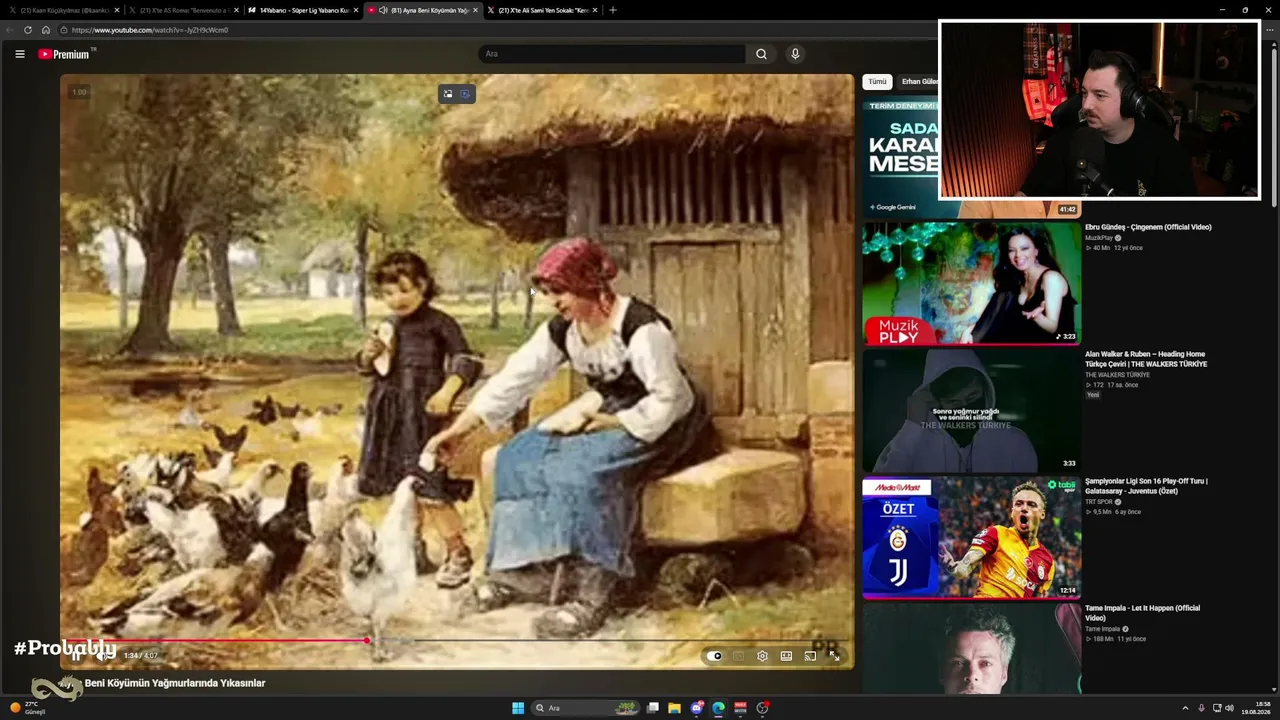Open the round red-badged app on taskbar
This screenshot has width=1280, height=720.
tap(763, 708)
